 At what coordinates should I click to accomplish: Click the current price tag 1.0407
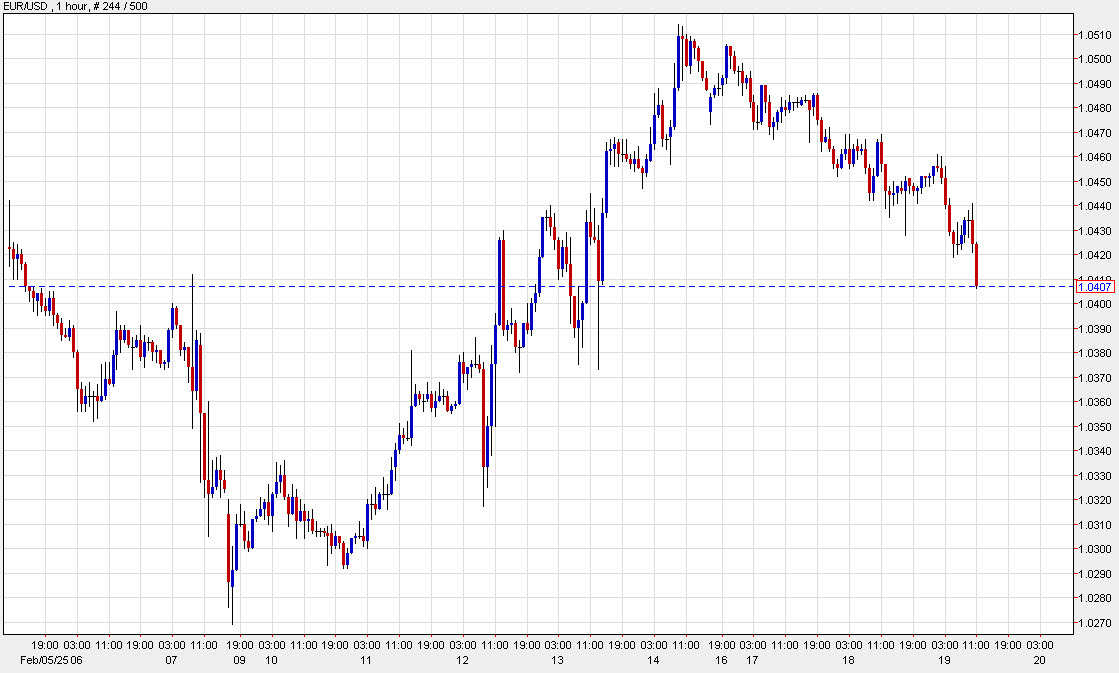pyautogui.click(x=1095, y=287)
